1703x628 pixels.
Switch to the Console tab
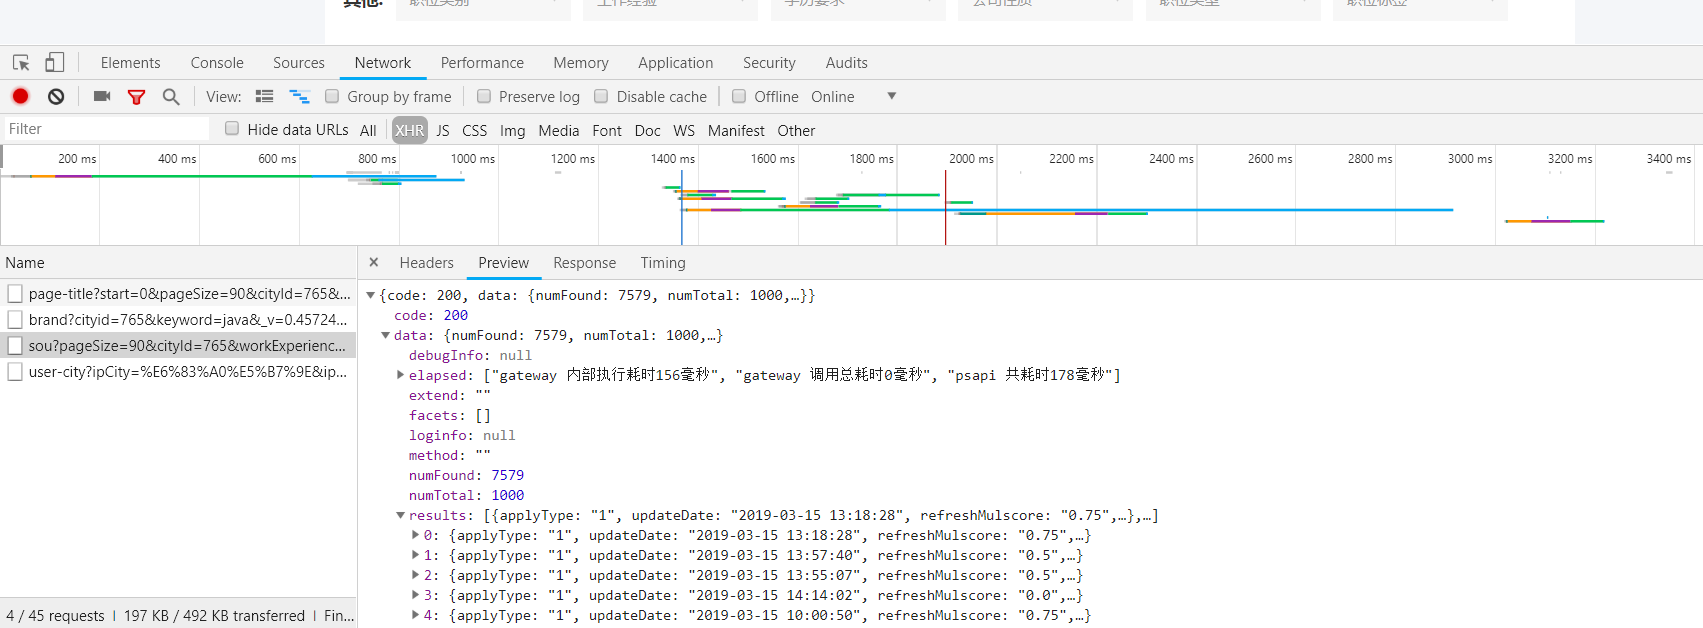point(217,63)
